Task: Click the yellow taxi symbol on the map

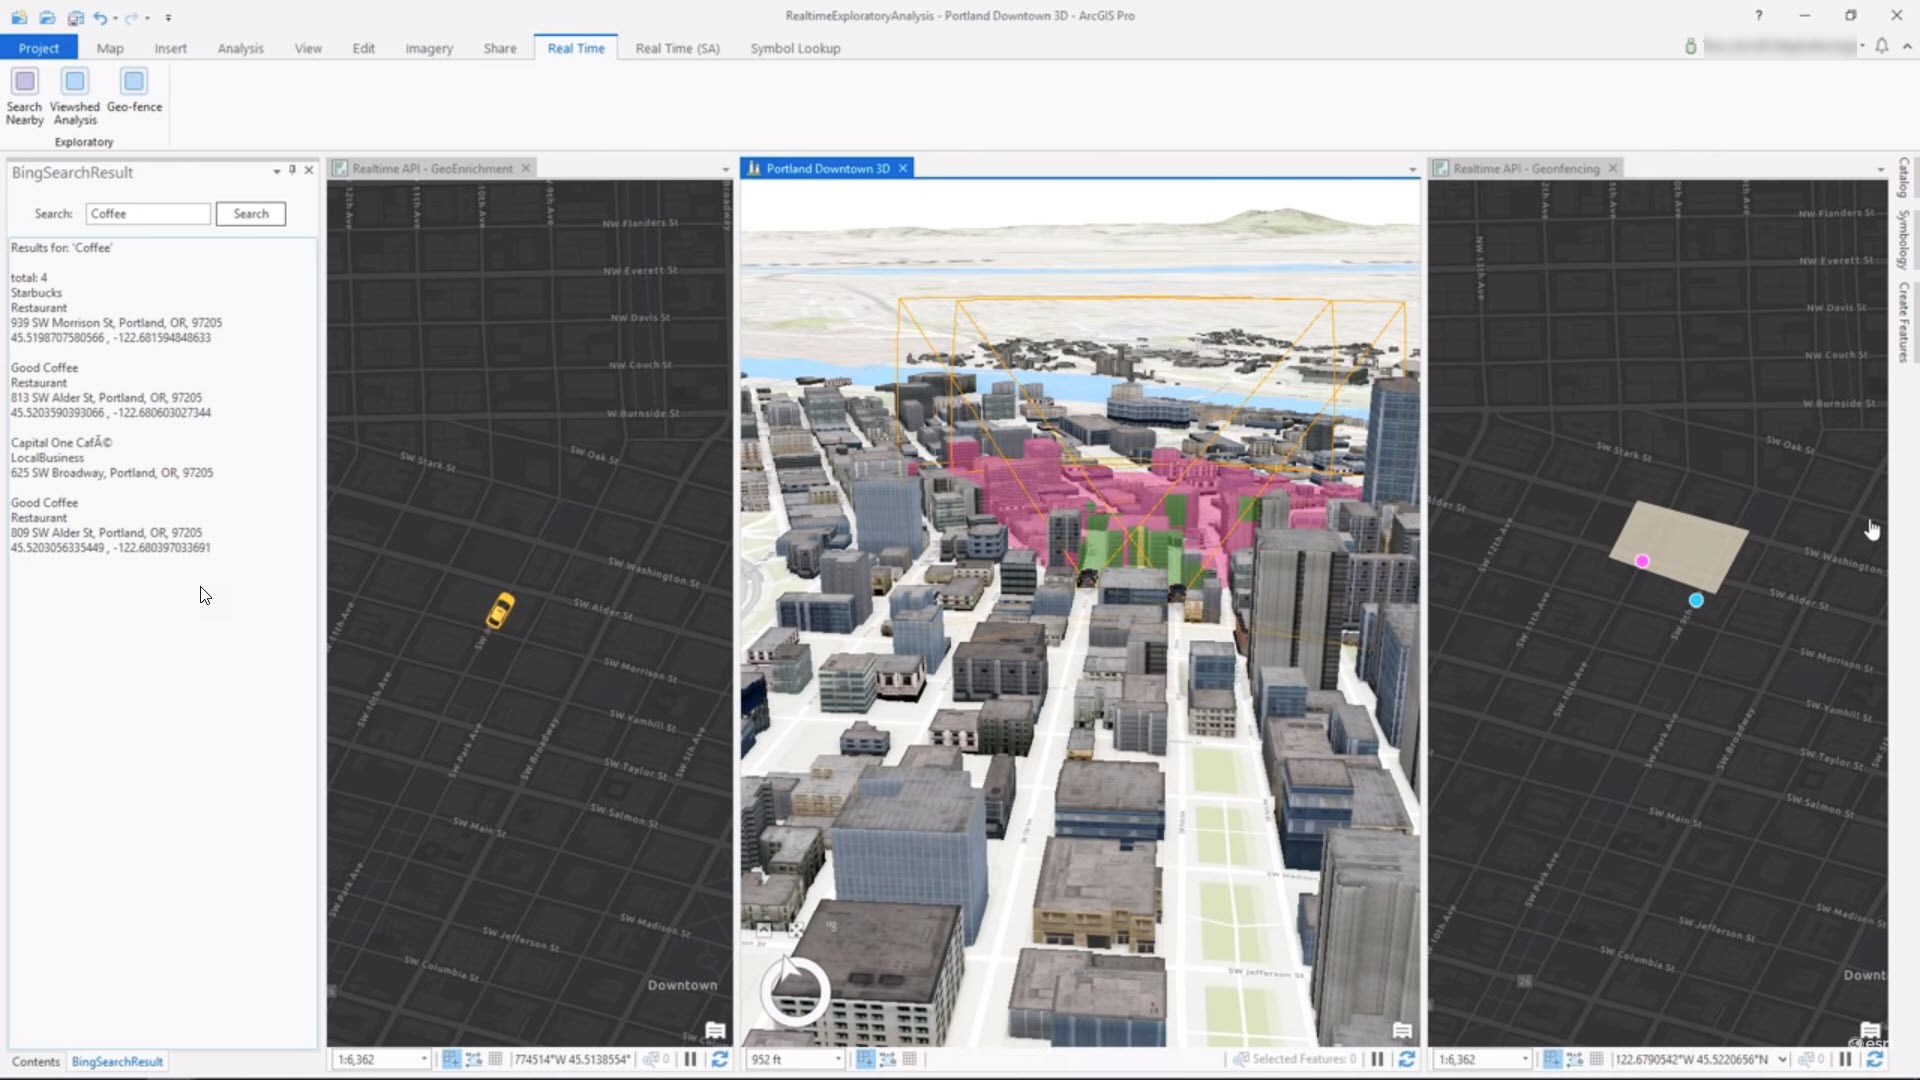Action: tap(500, 610)
